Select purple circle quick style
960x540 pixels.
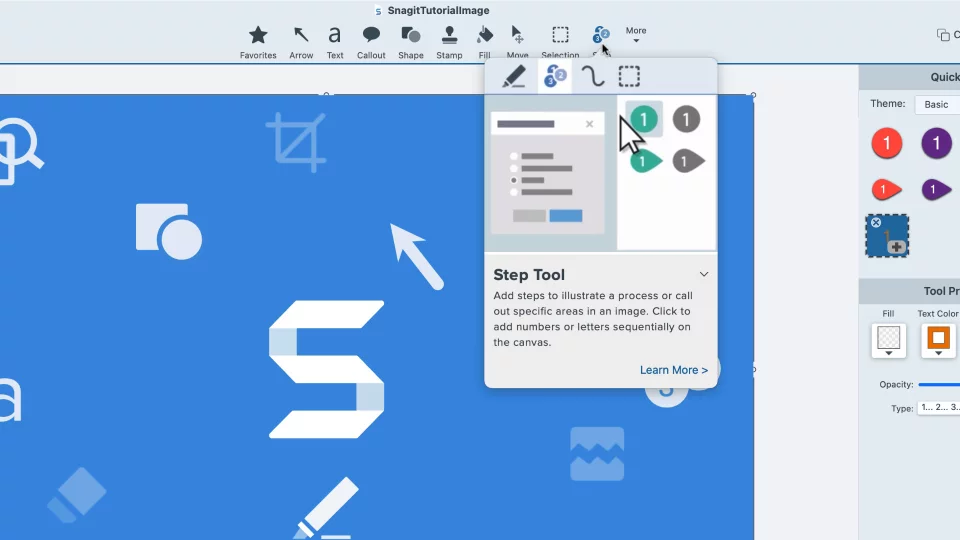click(x=936, y=143)
